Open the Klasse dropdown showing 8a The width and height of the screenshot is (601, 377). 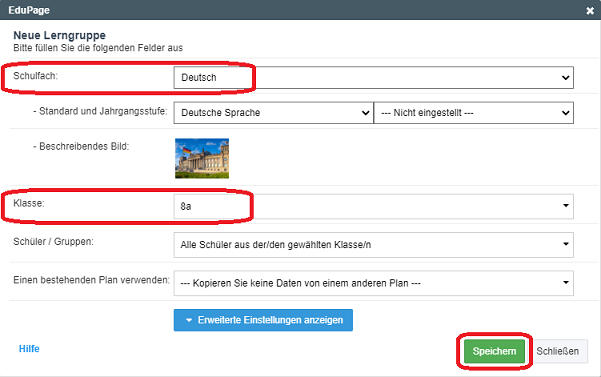click(373, 206)
